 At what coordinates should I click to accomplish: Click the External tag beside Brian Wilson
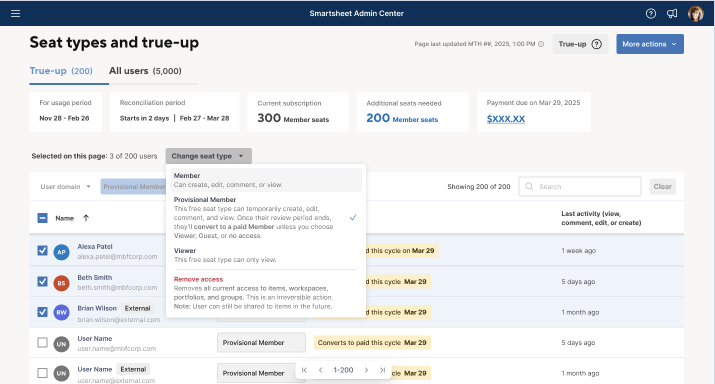tap(137, 308)
